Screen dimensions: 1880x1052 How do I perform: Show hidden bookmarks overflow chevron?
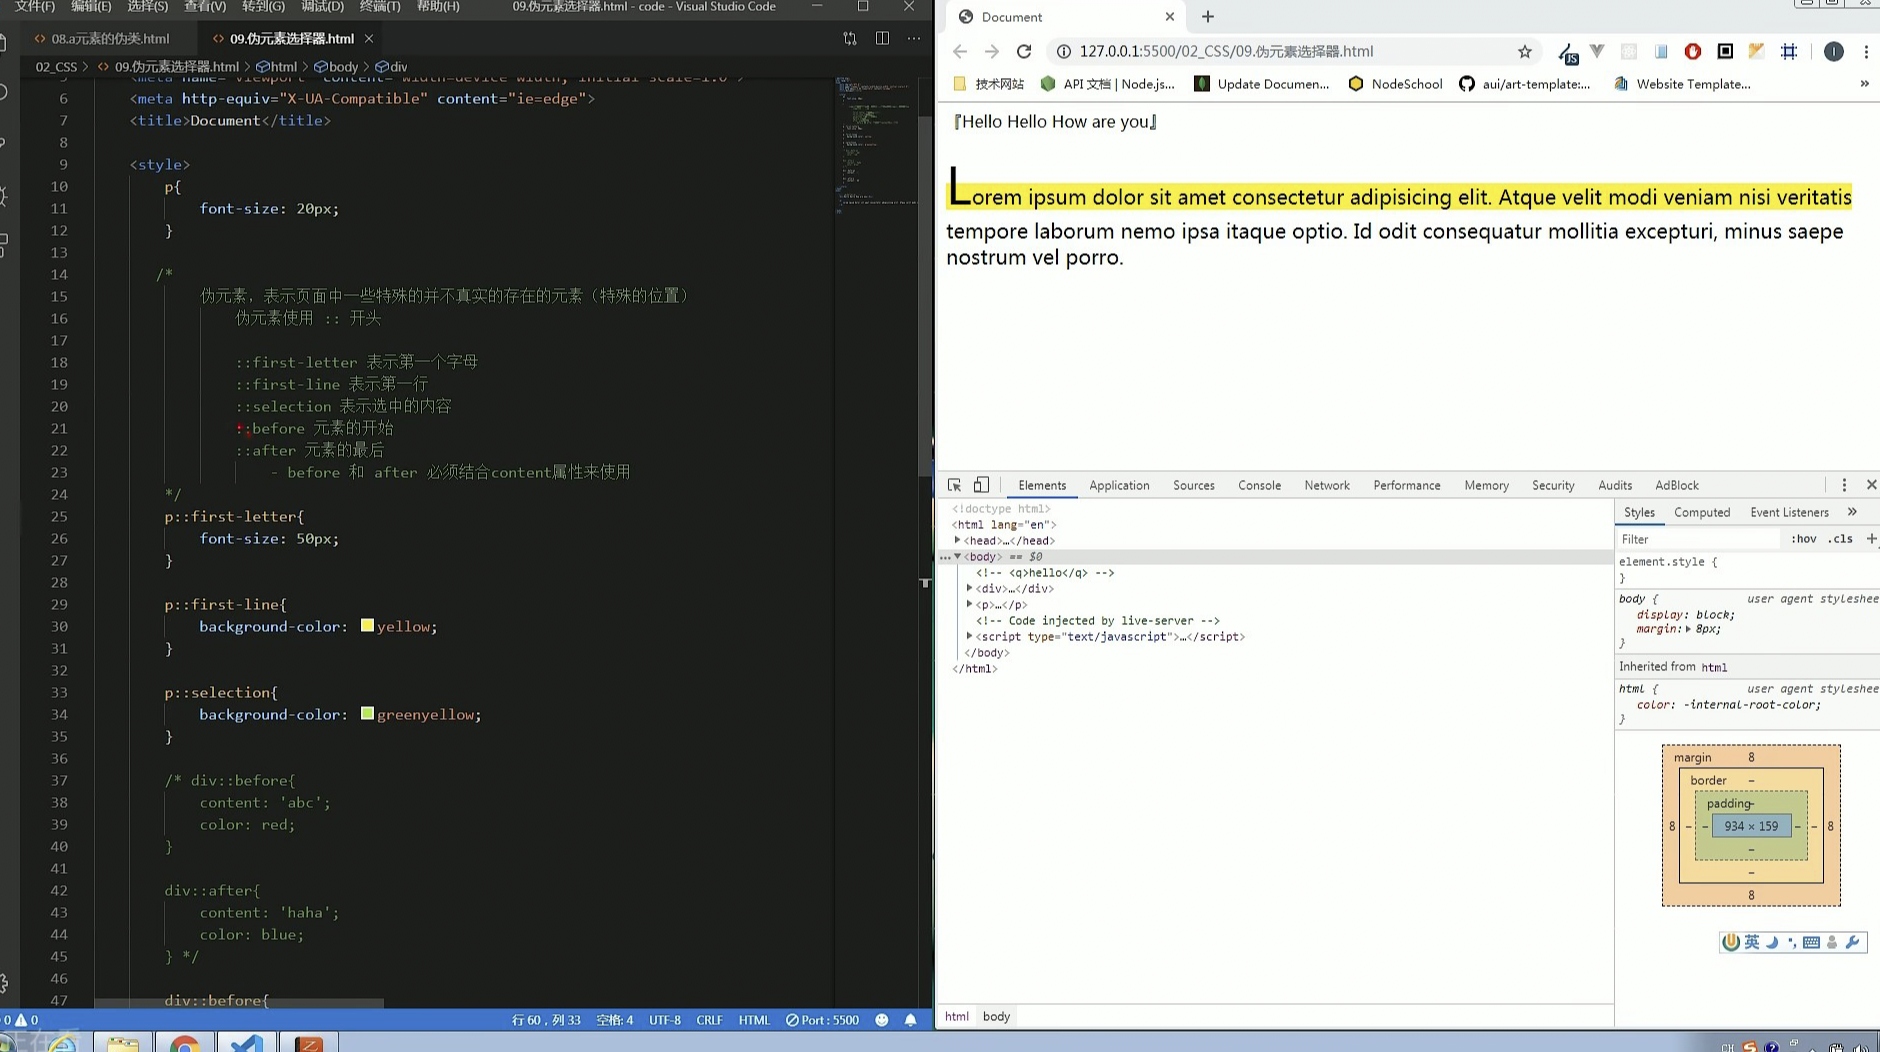[x=1864, y=84]
